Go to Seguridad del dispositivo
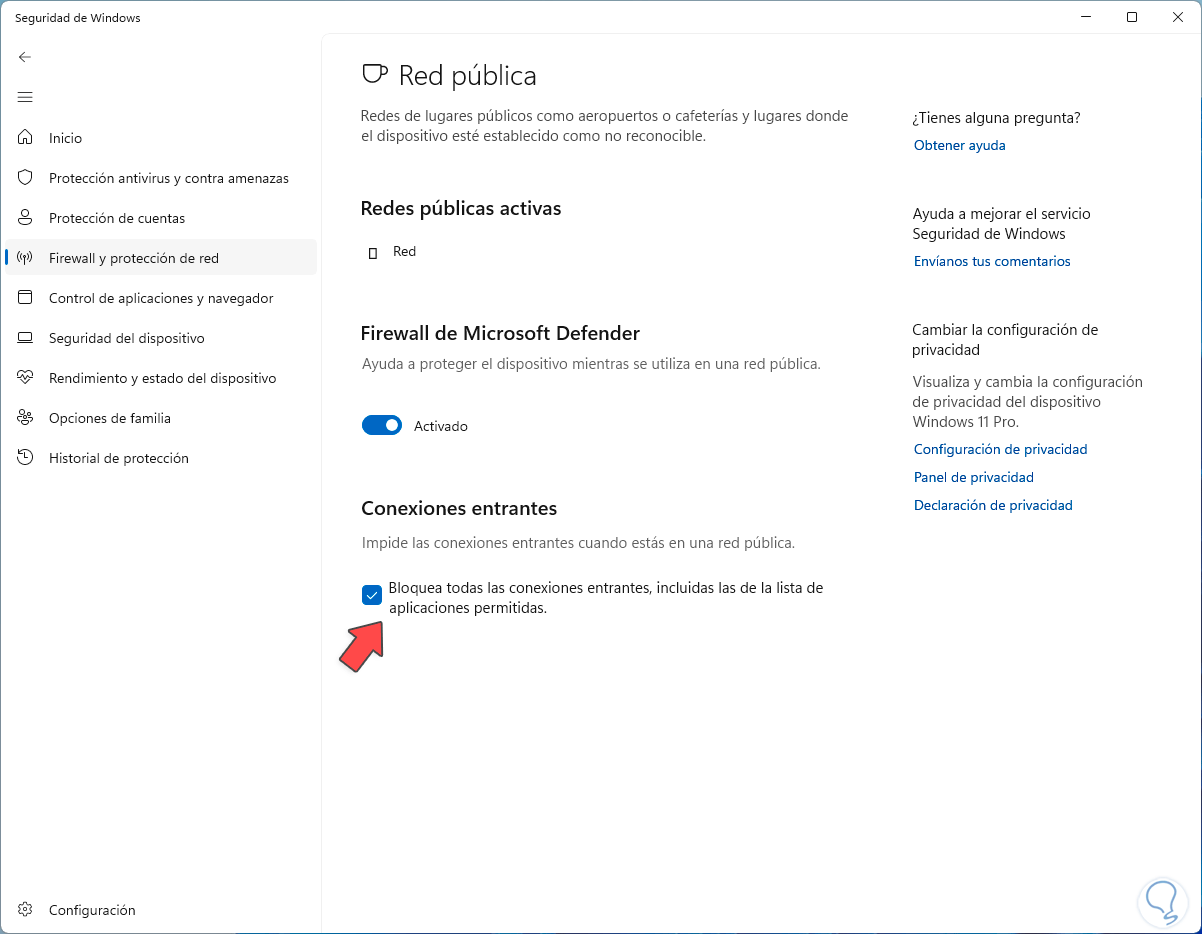Screen dimensions: 1202x934 click(x=161, y=338)
